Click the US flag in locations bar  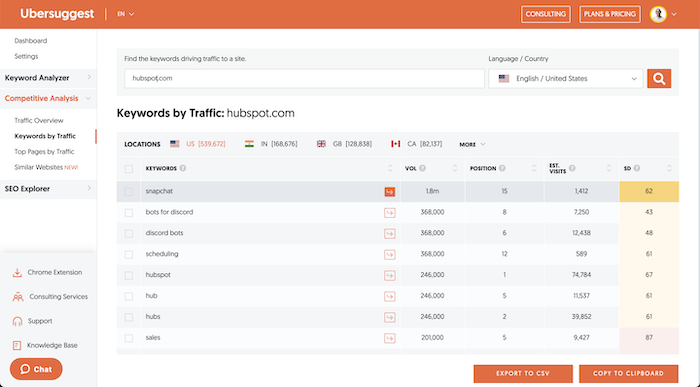point(175,144)
